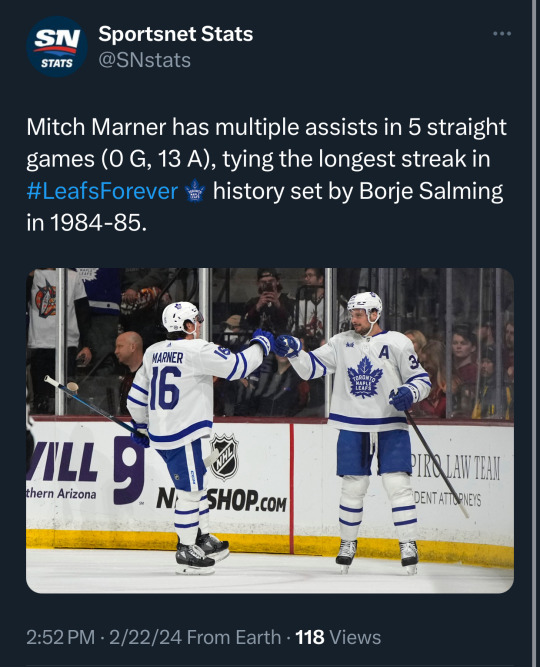This screenshot has width=540, height=667.
Task: Click the Toronto Maple Leafs jersey crest
Action: point(364,377)
